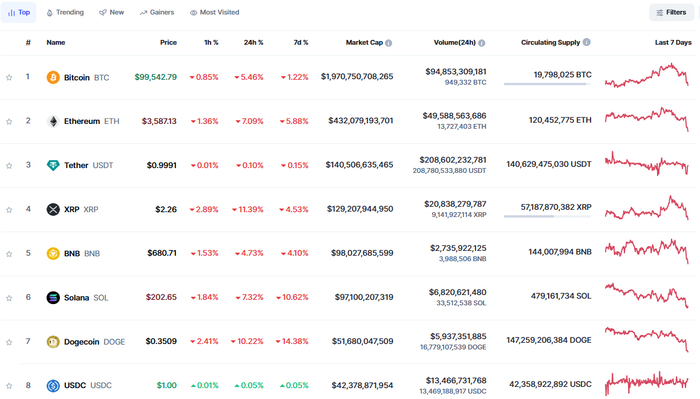Click the Bitcoin orange logo icon
Viewport: 700px width, 399px height.
53,77
